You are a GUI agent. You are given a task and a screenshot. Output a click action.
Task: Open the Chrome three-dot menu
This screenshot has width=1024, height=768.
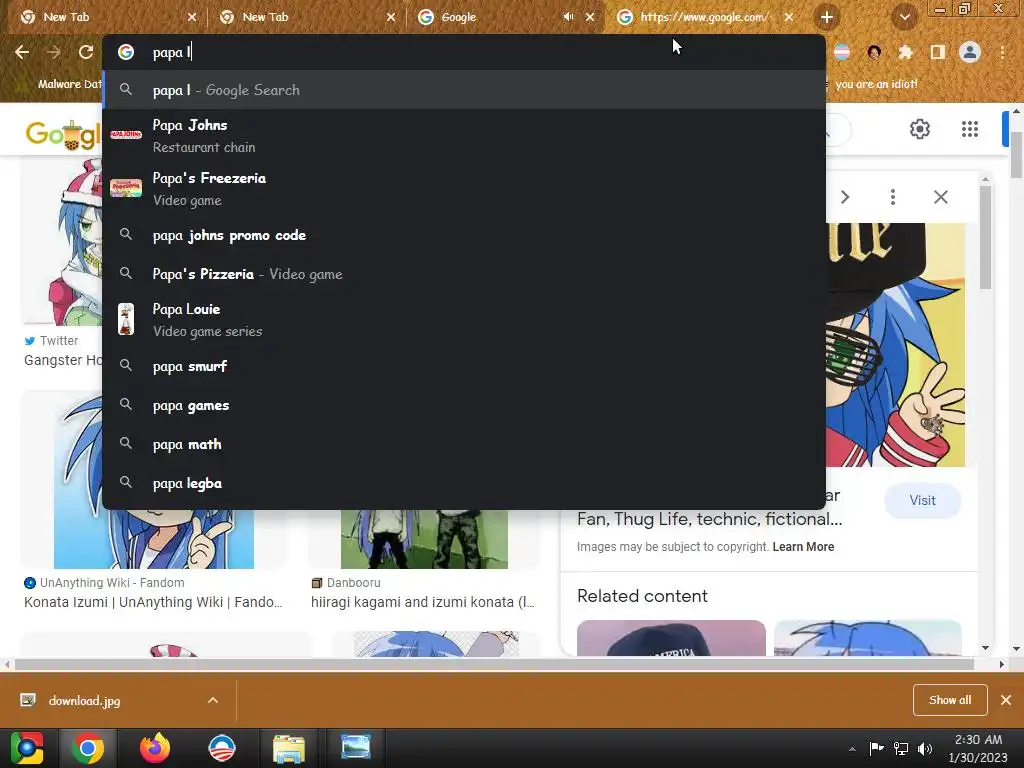coord(1002,52)
